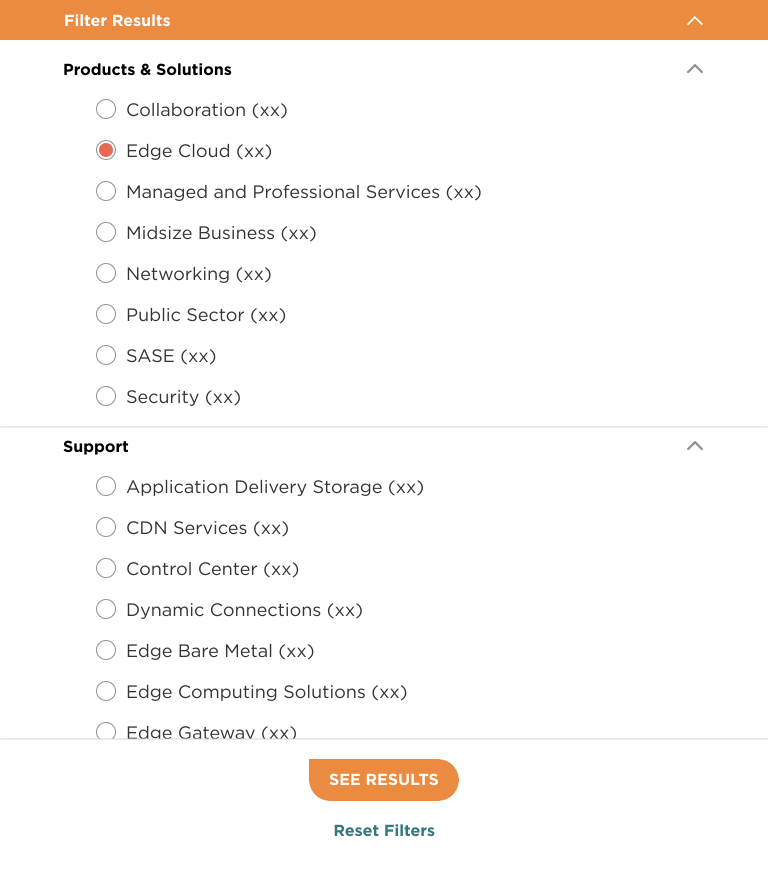Pick the Networking radio option
768x880 pixels.
[106, 273]
